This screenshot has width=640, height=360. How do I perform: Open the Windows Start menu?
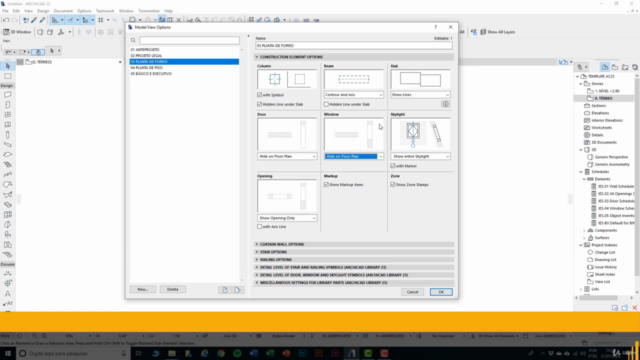[x=7, y=353]
